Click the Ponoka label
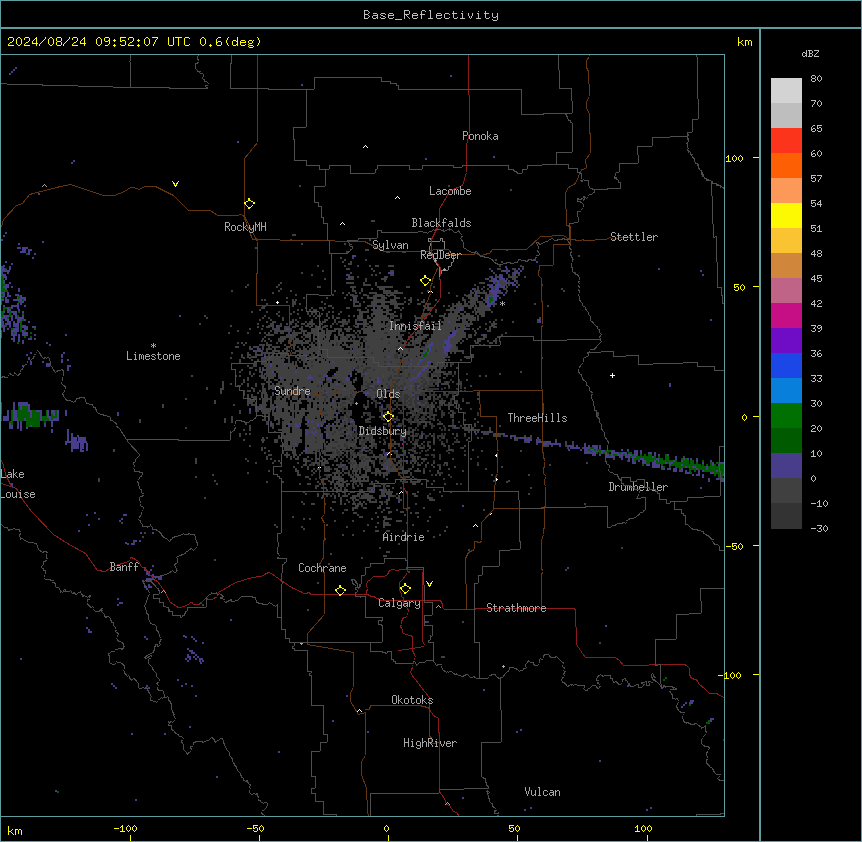 [480, 136]
